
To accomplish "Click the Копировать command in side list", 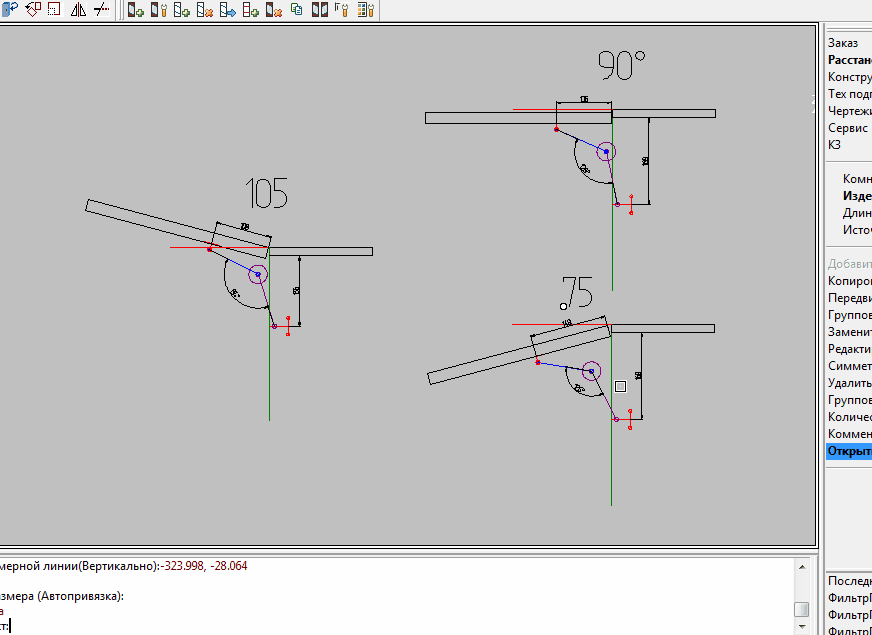I will click(x=849, y=280).
